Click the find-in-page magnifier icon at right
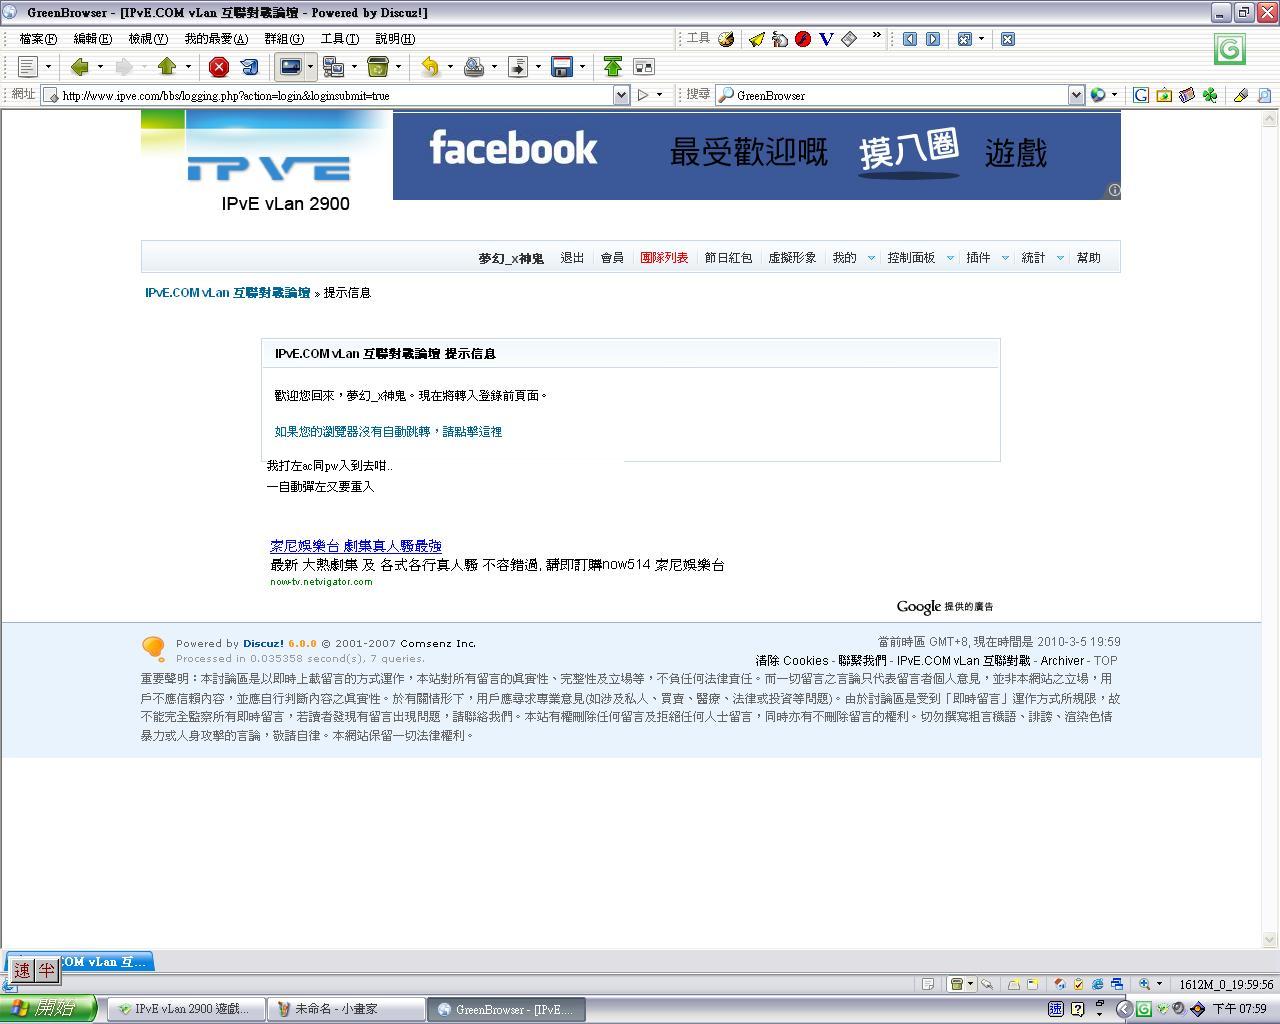This screenshot has height=1024, width=1280. click(x=1264, y=95)
